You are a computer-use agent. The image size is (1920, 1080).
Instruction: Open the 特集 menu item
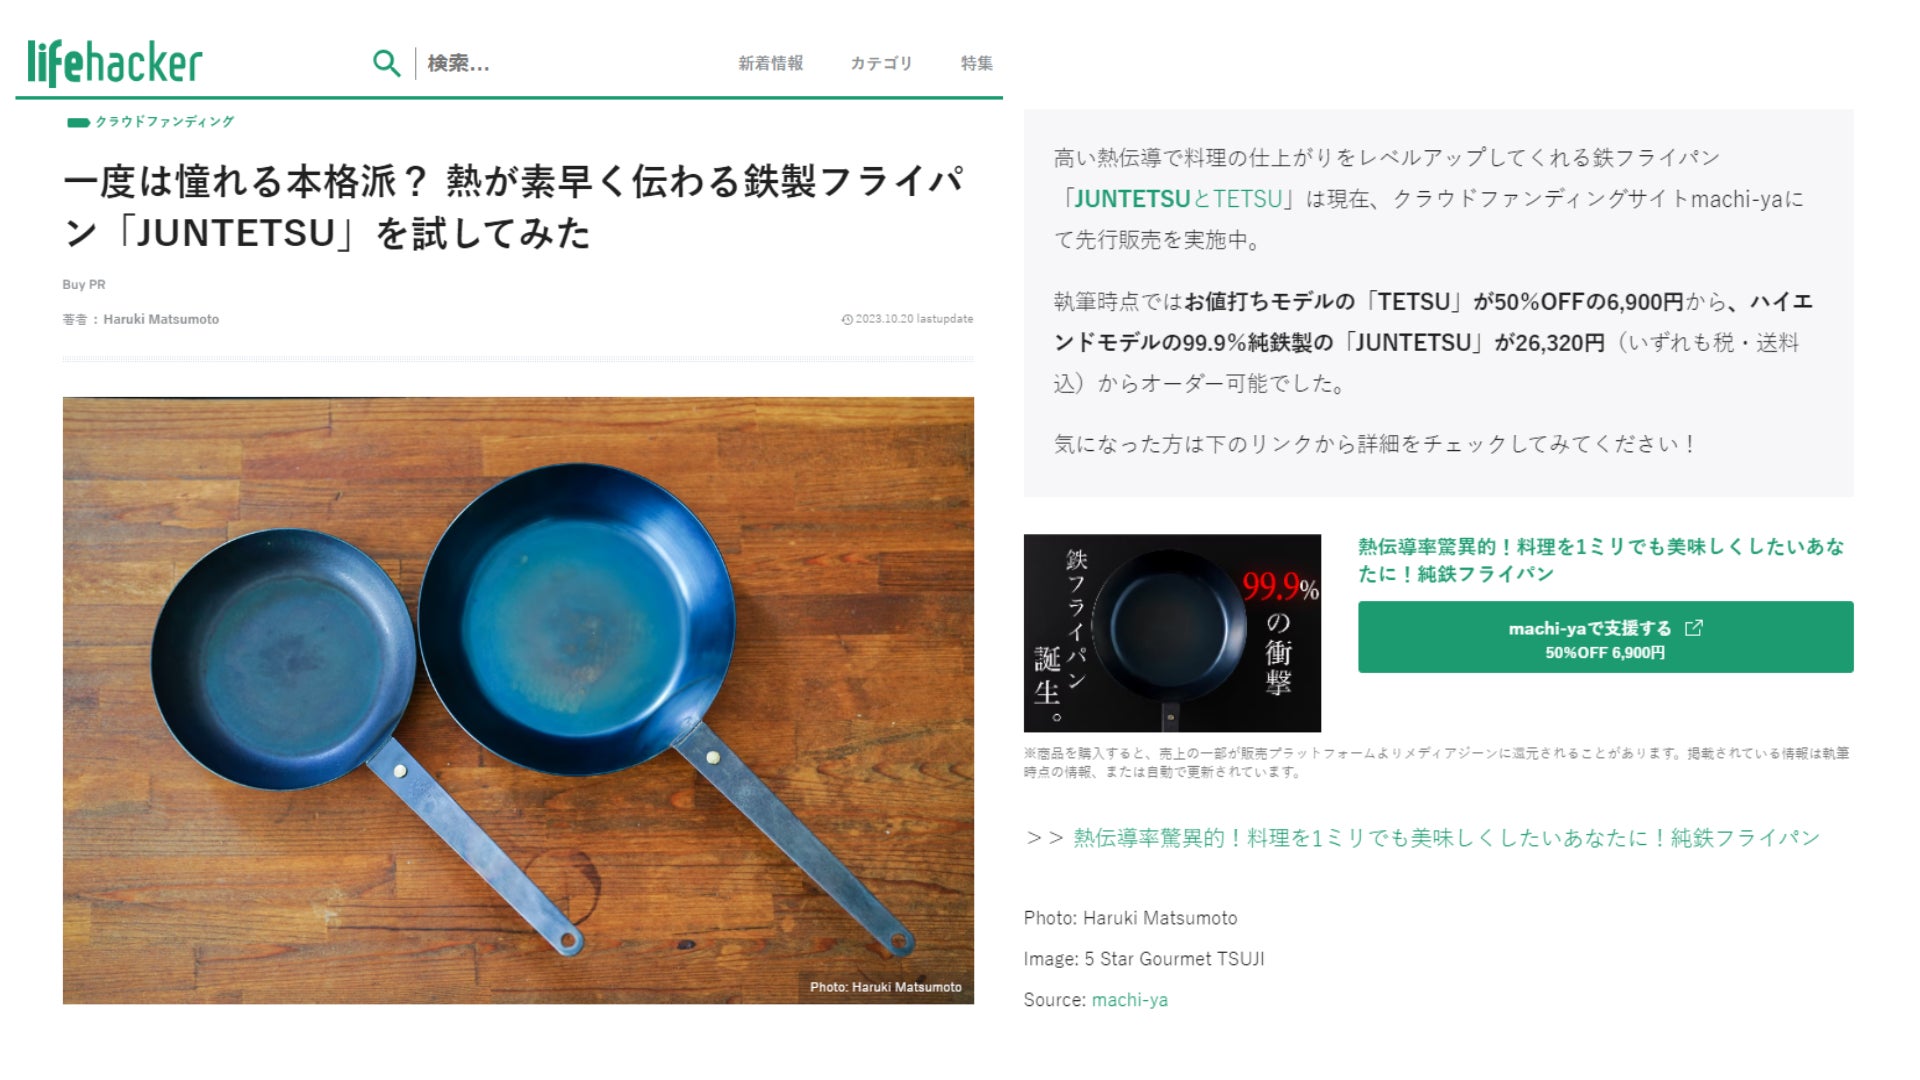976,63
